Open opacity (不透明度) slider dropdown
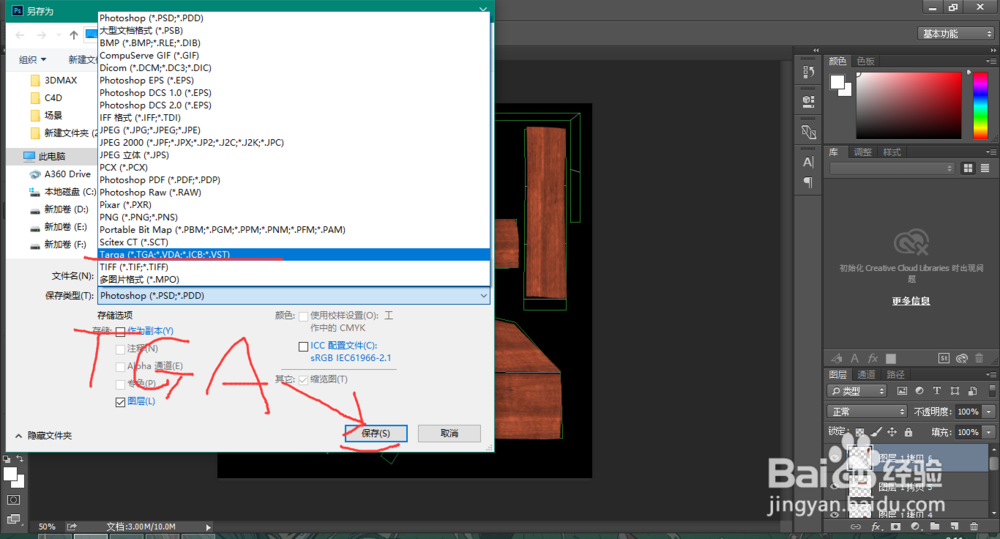 pyautogui.click(x=989, y=411)
